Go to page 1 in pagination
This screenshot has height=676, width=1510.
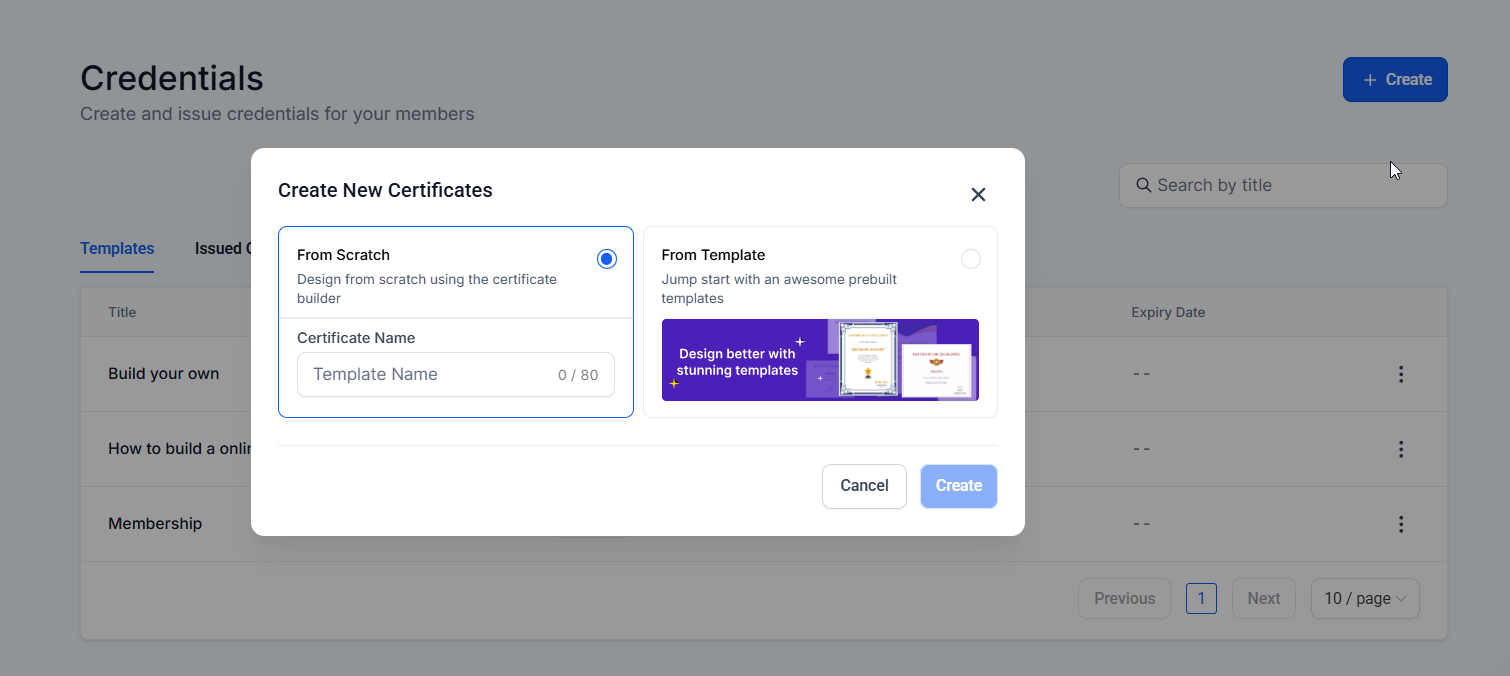[1200, 598]
